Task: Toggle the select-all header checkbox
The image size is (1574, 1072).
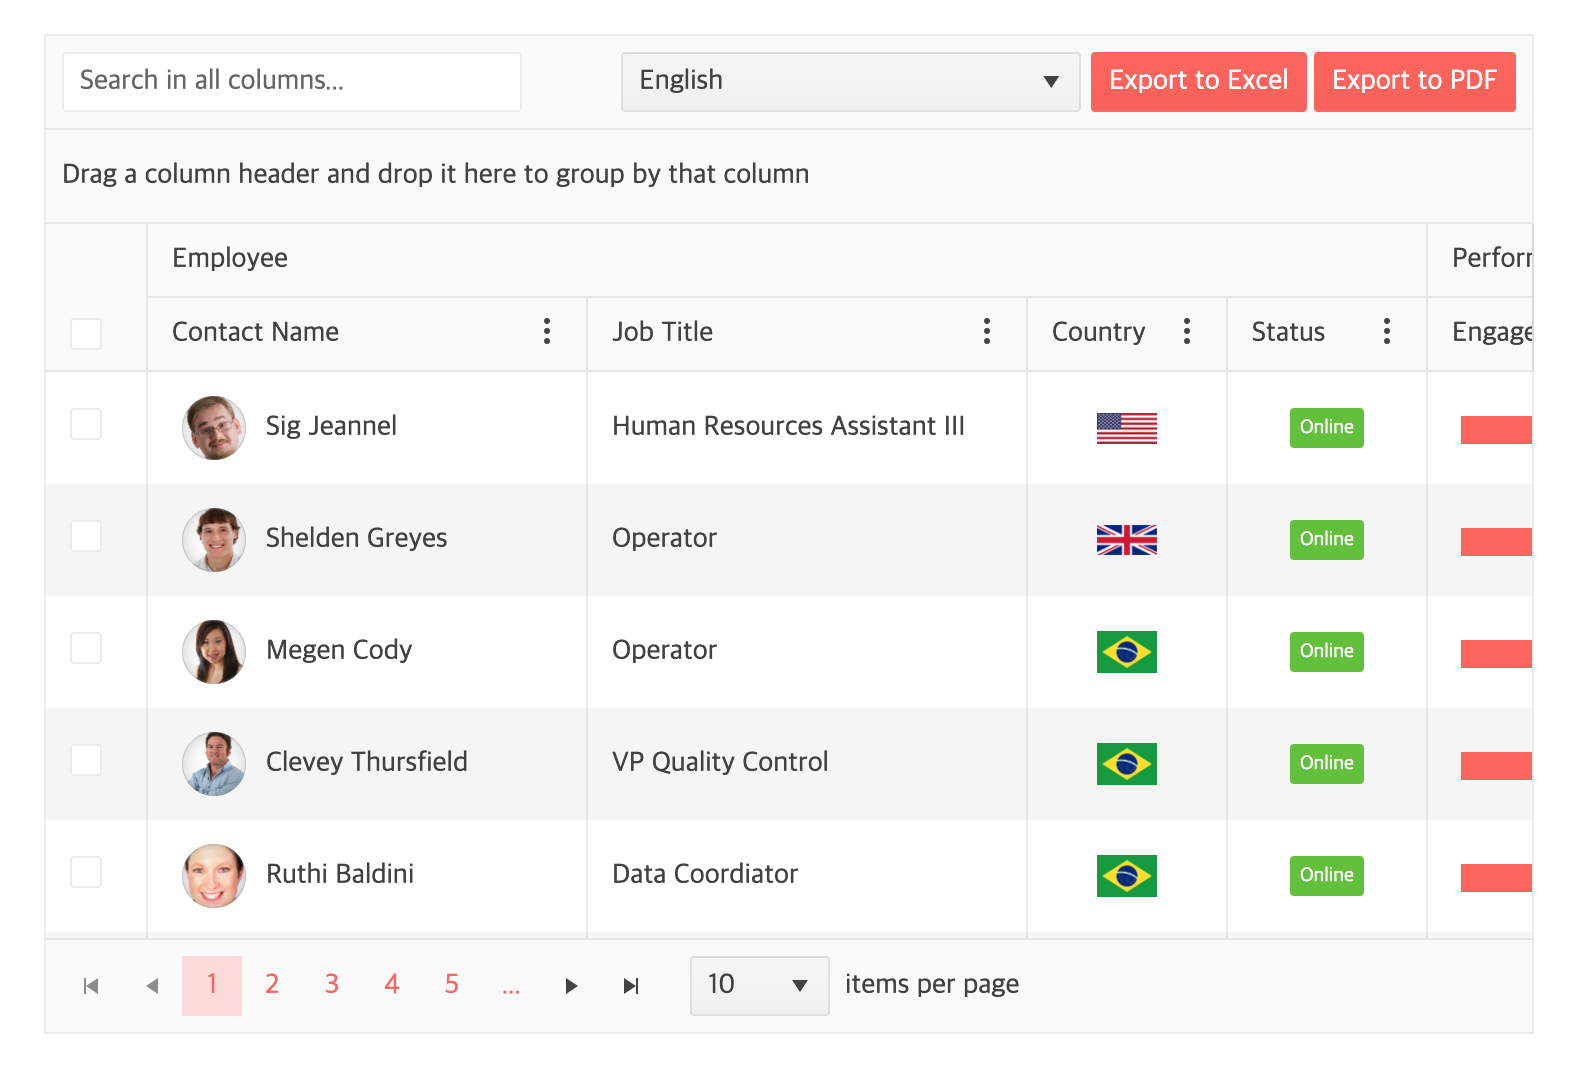Action: [86, 334]
